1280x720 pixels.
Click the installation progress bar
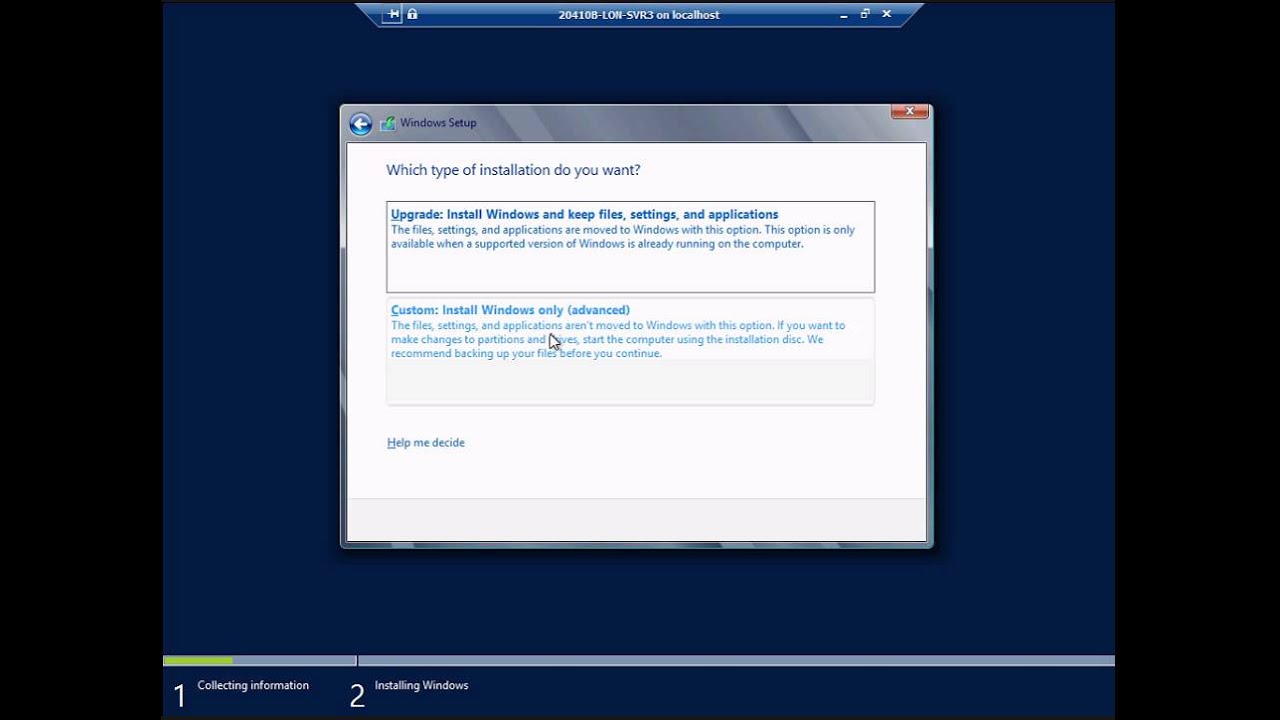[639, 661]
